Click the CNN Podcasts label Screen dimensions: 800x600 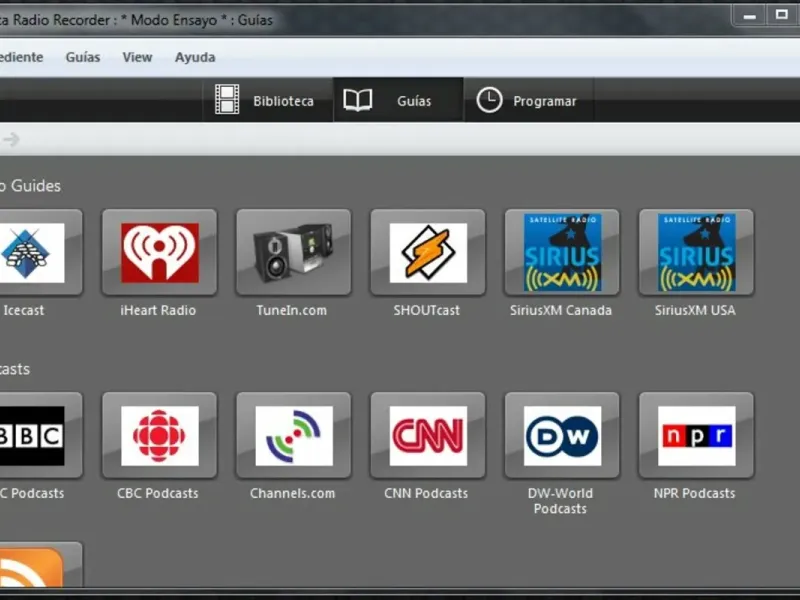pos(426,493)
